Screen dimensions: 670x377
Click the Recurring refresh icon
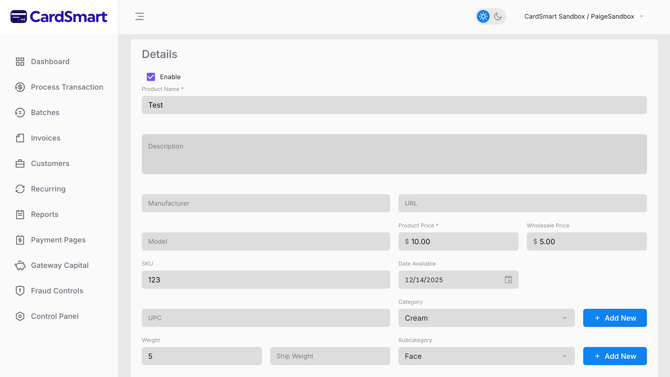20,189
